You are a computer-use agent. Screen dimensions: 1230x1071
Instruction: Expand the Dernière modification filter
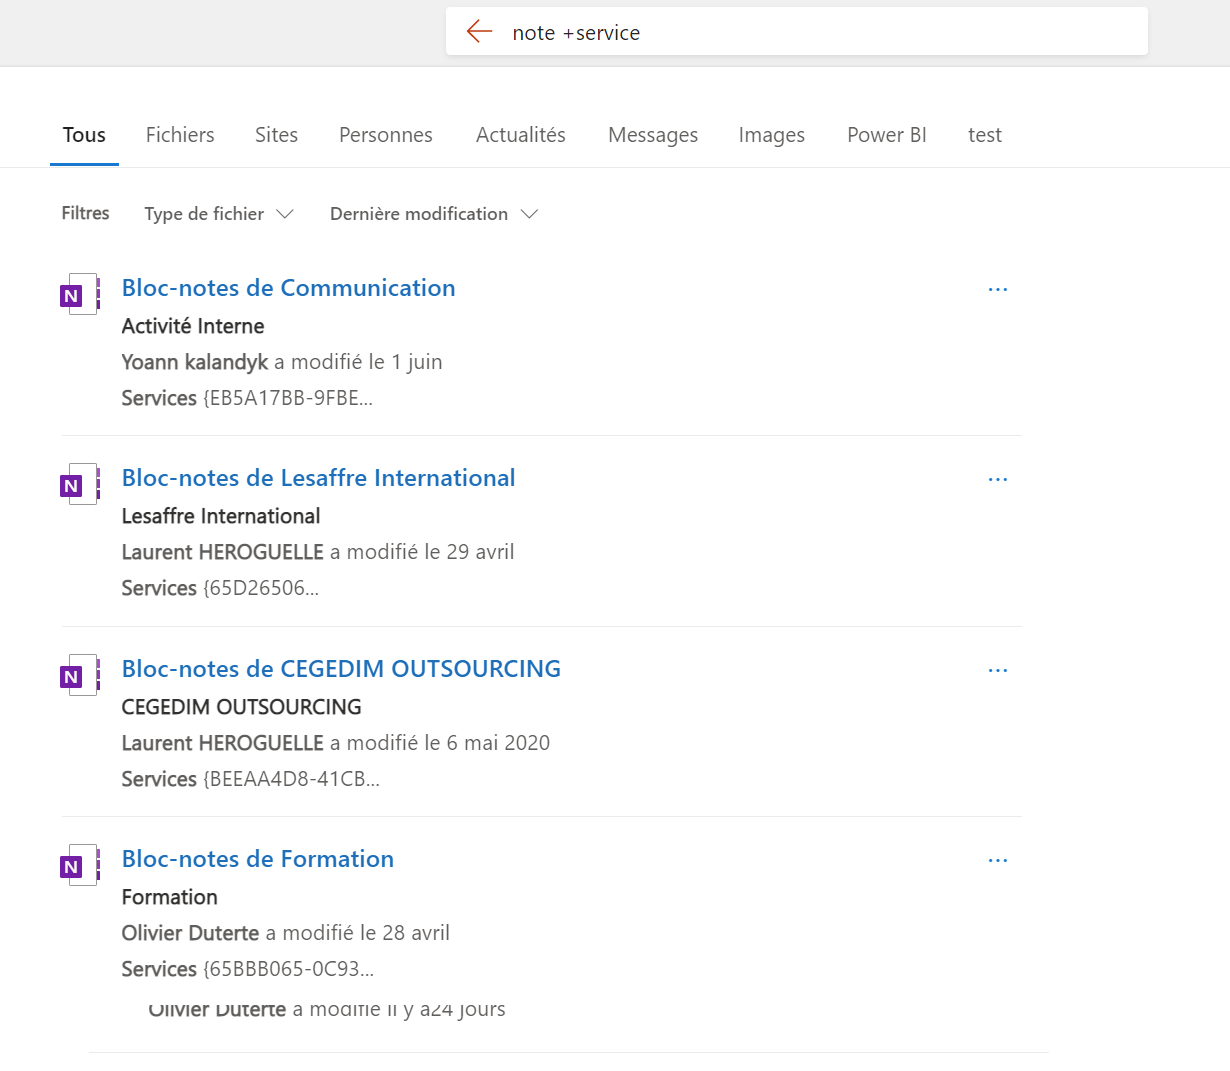click(x=434, y=214)
